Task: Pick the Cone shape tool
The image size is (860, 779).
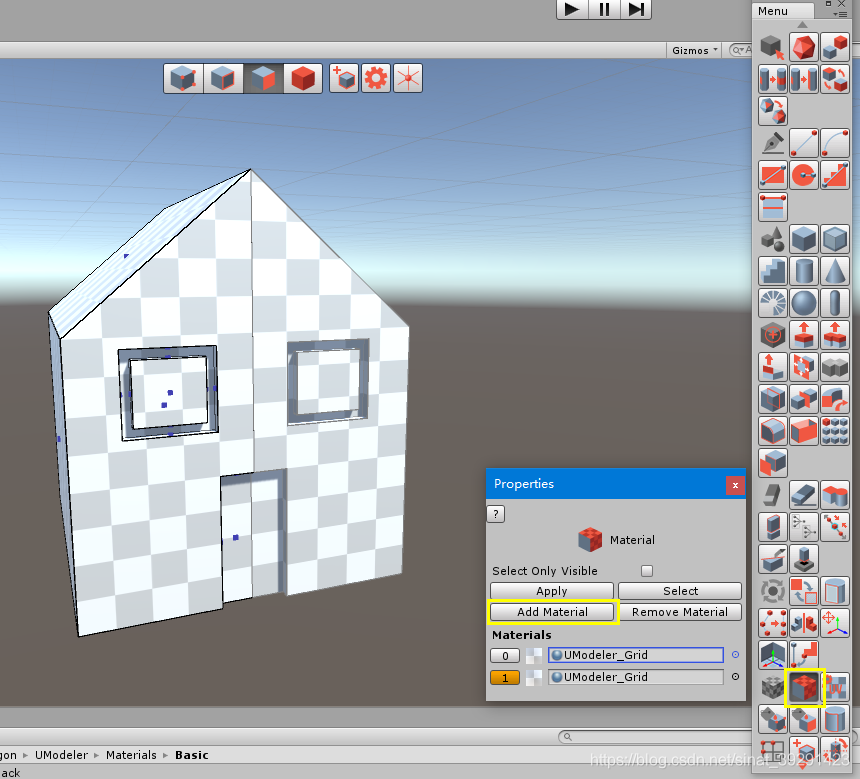Action: click(x=835, y=271)
